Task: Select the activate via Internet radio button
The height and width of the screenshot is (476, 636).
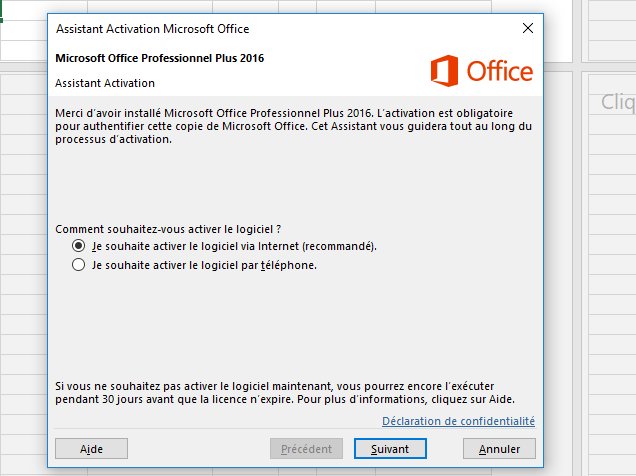Action: 79,245
